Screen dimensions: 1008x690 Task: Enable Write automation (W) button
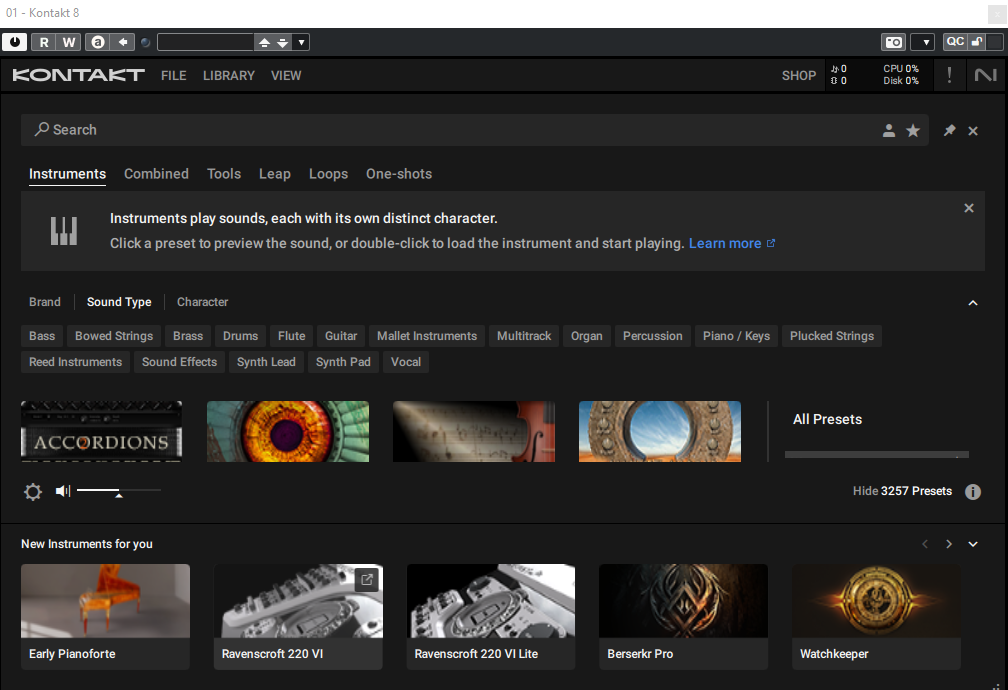click(69, 42)
